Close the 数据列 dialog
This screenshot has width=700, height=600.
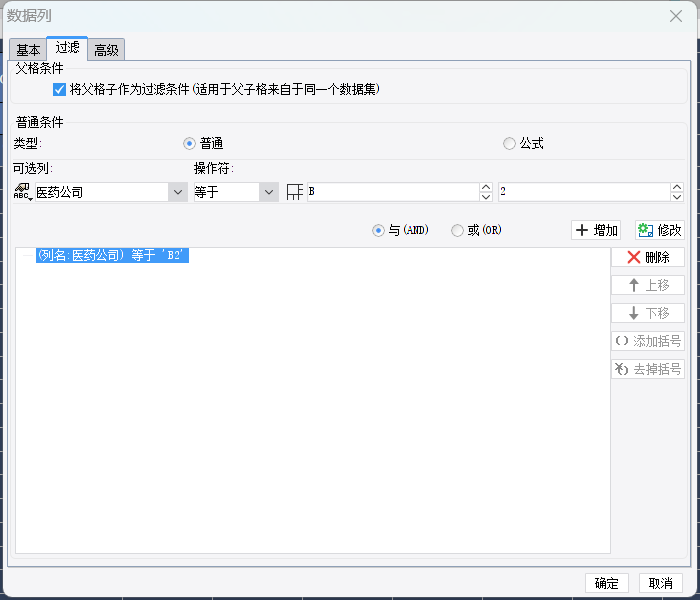click(x=676, y=16)
